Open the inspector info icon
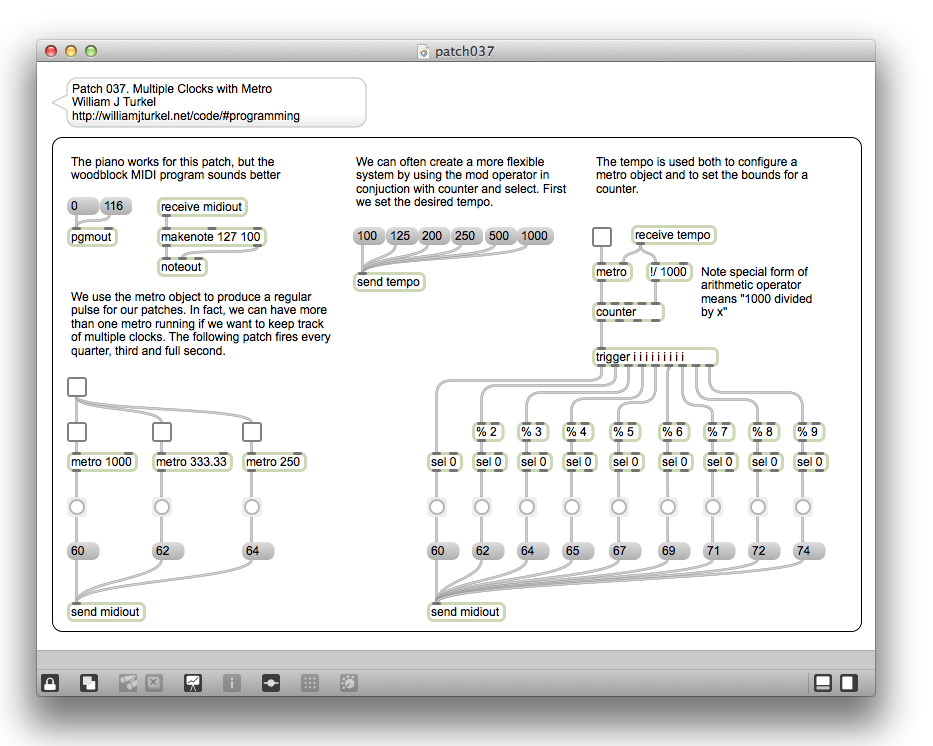This screenshot has width=933, height=746. [231, 683]
